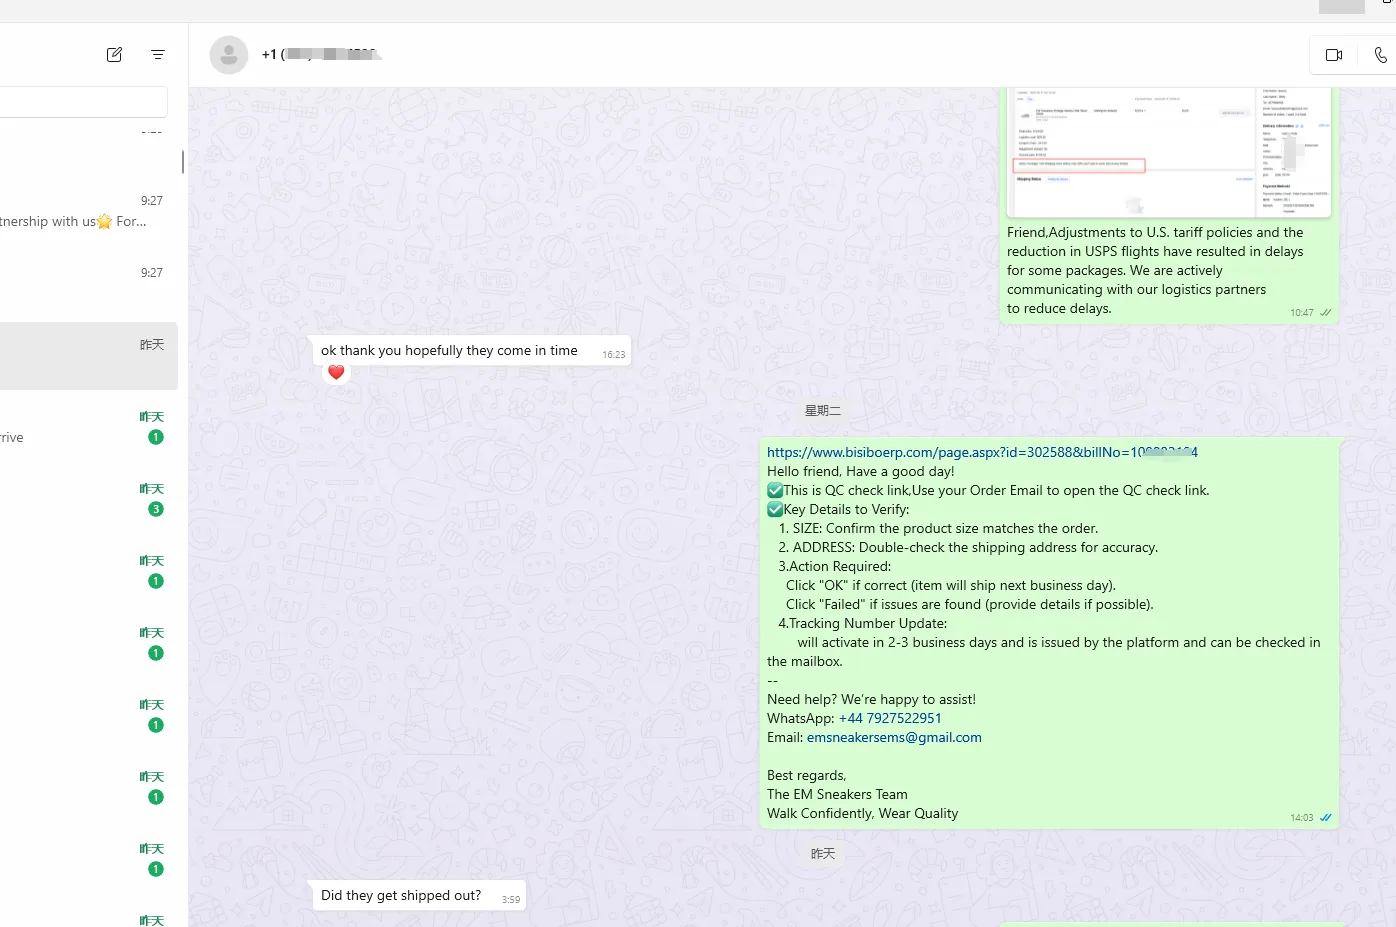Open the chat list filter menu
The width and height of the screenshot is (1396, 927).
point(158,55)
